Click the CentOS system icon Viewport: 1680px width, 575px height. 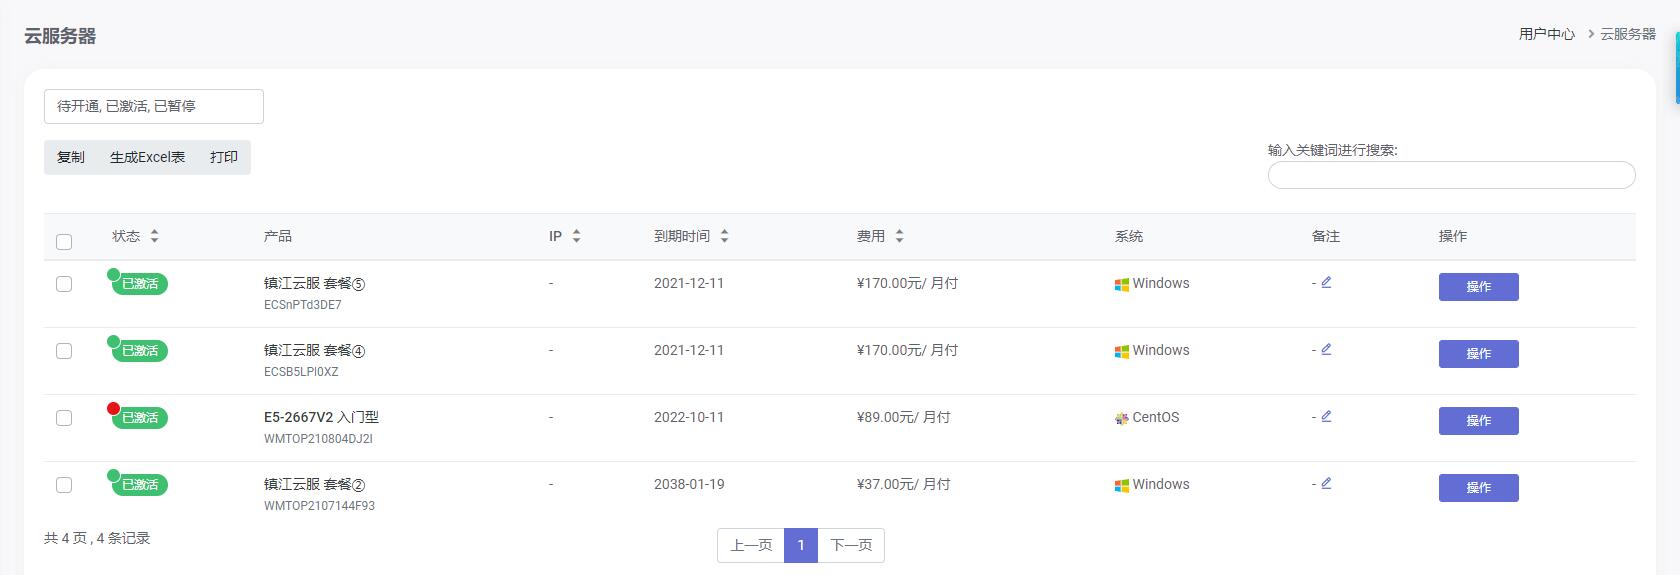click(x=1122, y=418)
